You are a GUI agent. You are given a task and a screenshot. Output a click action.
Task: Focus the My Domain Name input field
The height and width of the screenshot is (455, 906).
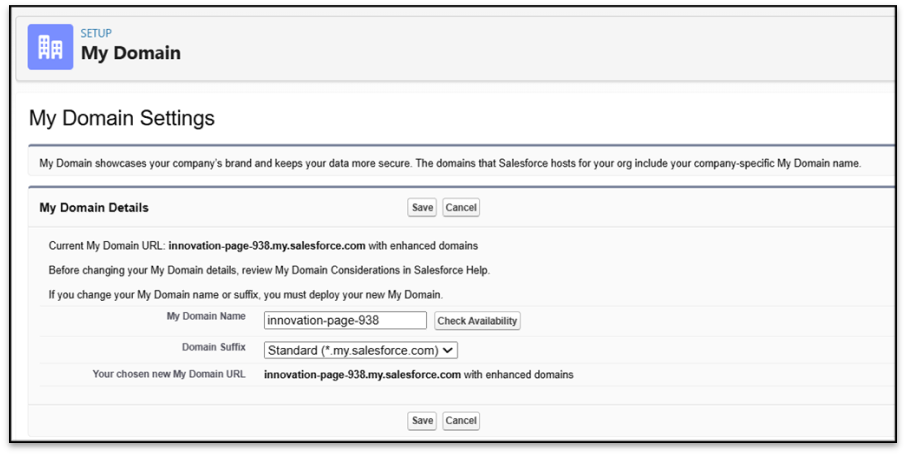[x=345, y=320]
